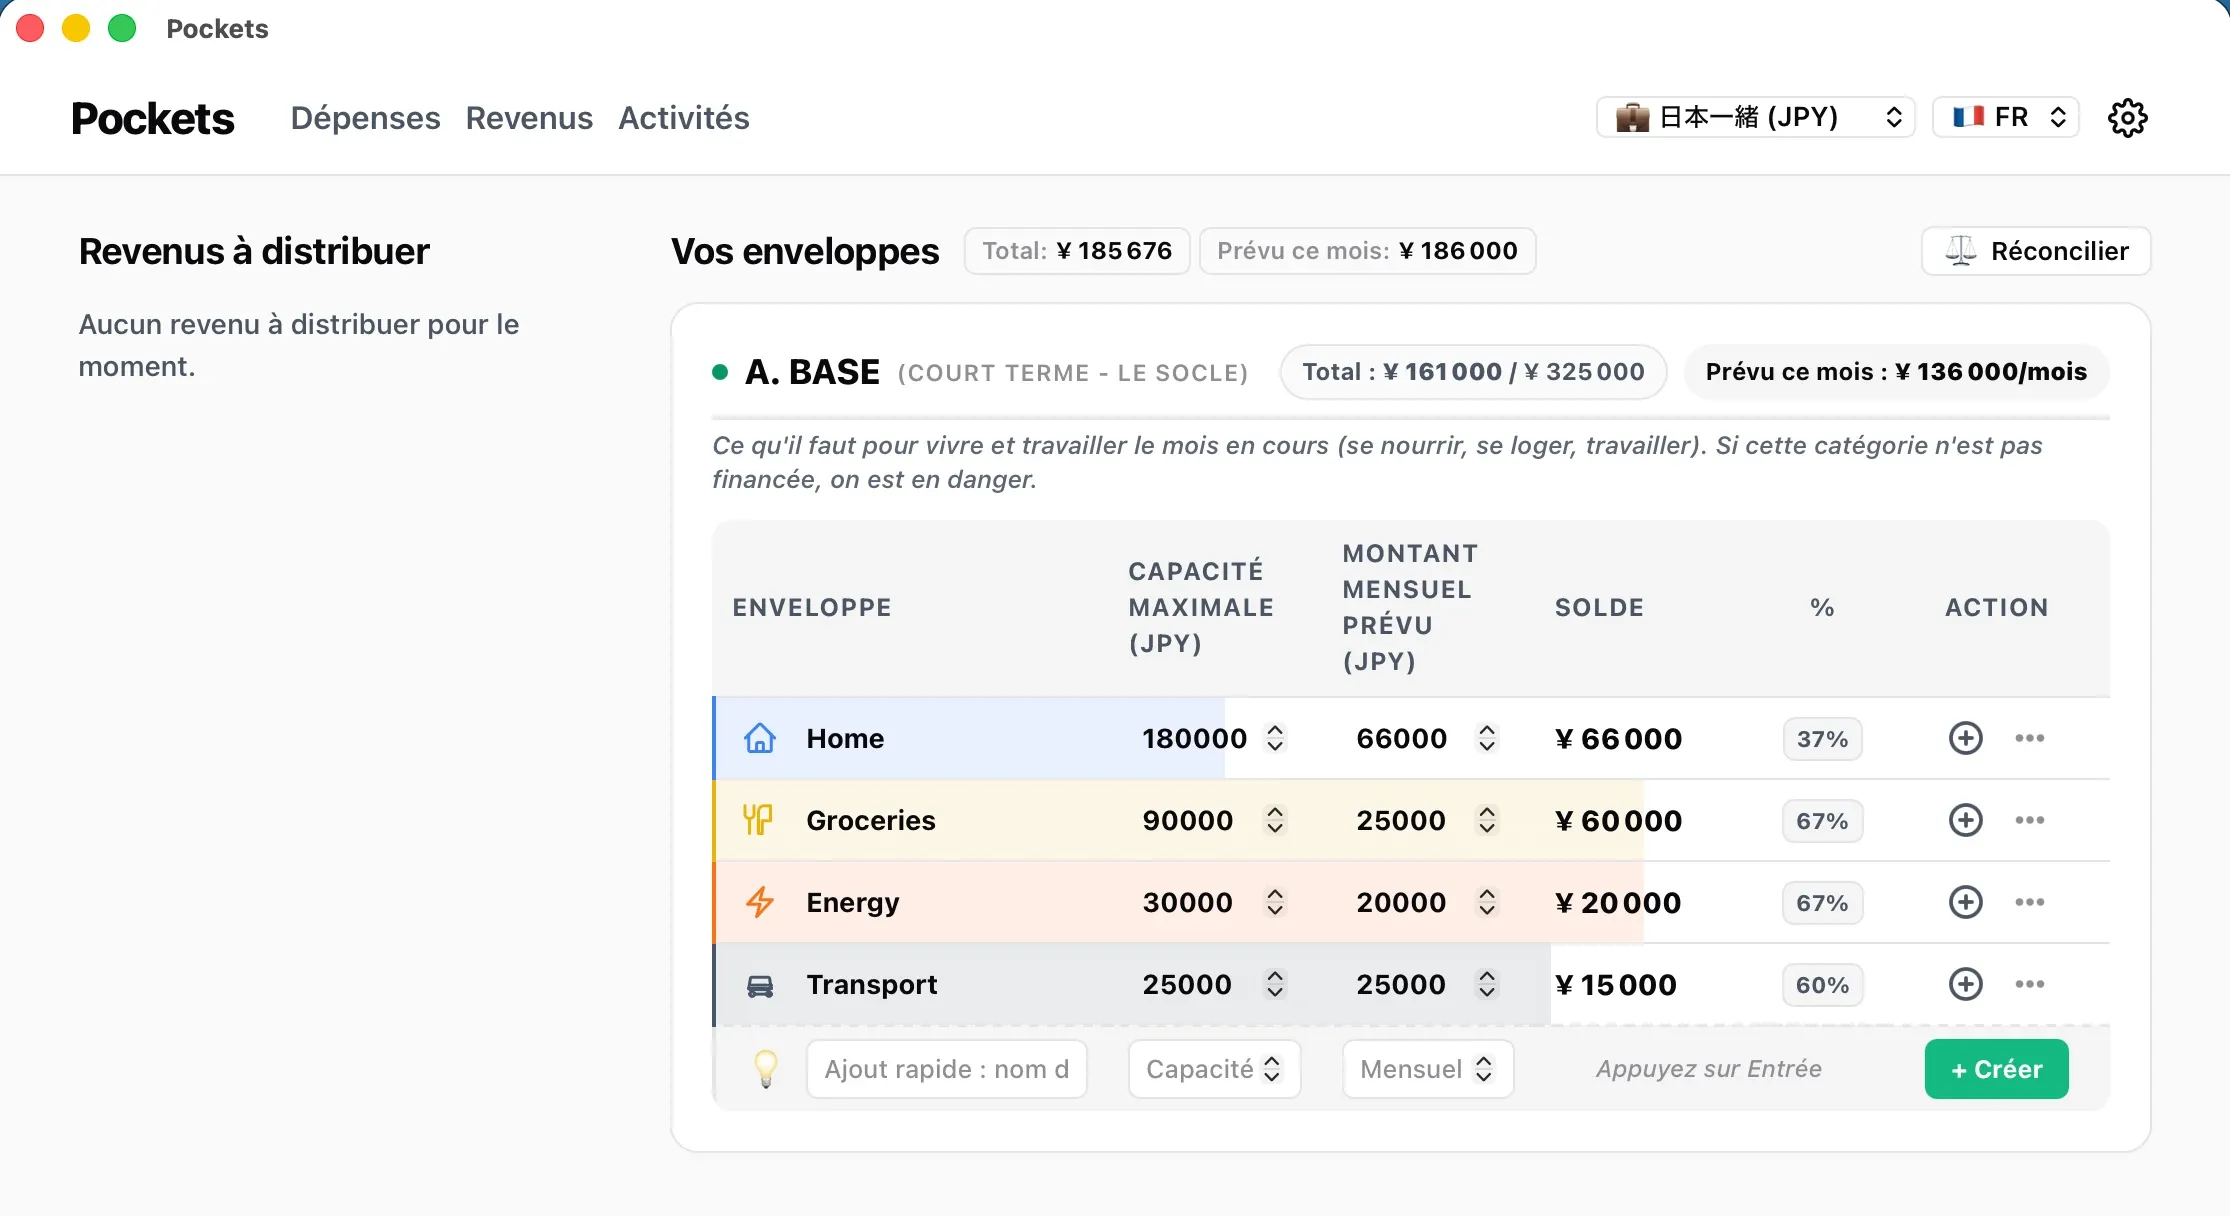Add funds with the Groceries plus icon

click(1966, 820)
